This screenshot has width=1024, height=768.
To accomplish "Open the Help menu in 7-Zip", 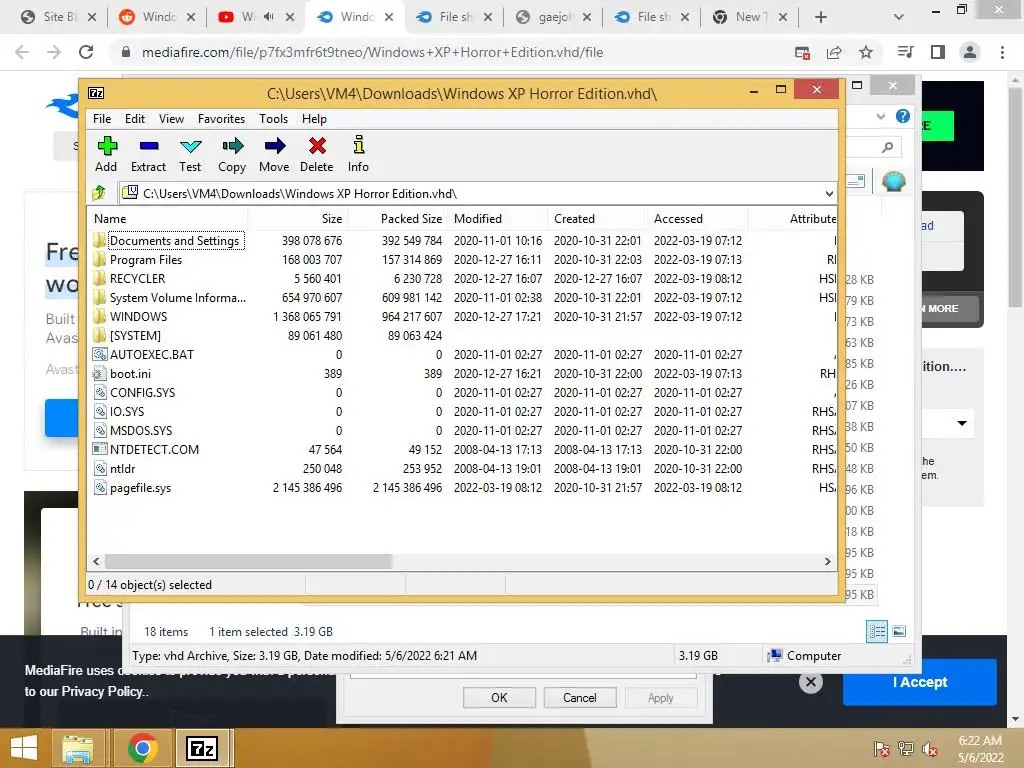I will tap(314, 119).
